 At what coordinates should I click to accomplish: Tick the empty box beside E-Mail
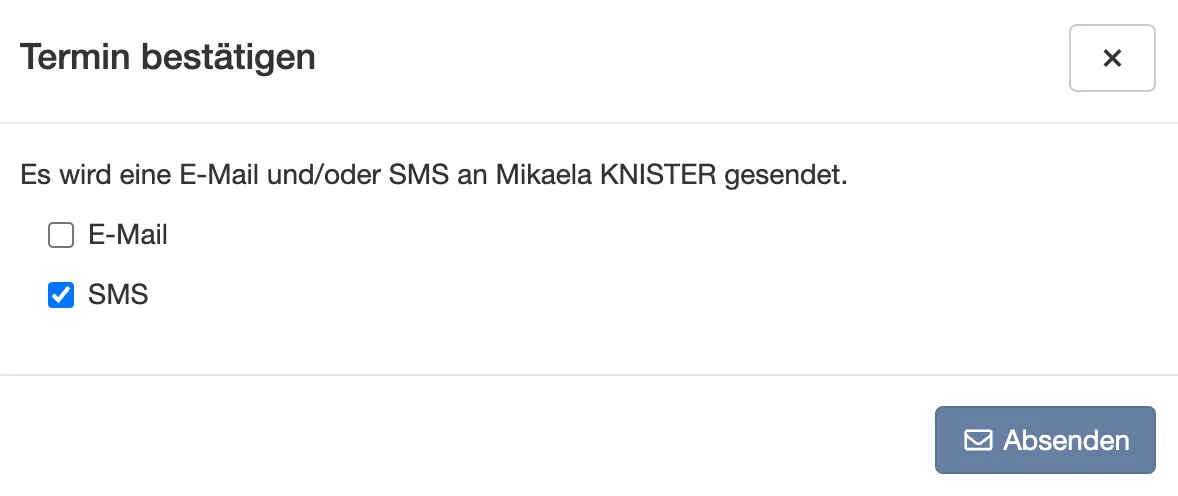point(61,235)
